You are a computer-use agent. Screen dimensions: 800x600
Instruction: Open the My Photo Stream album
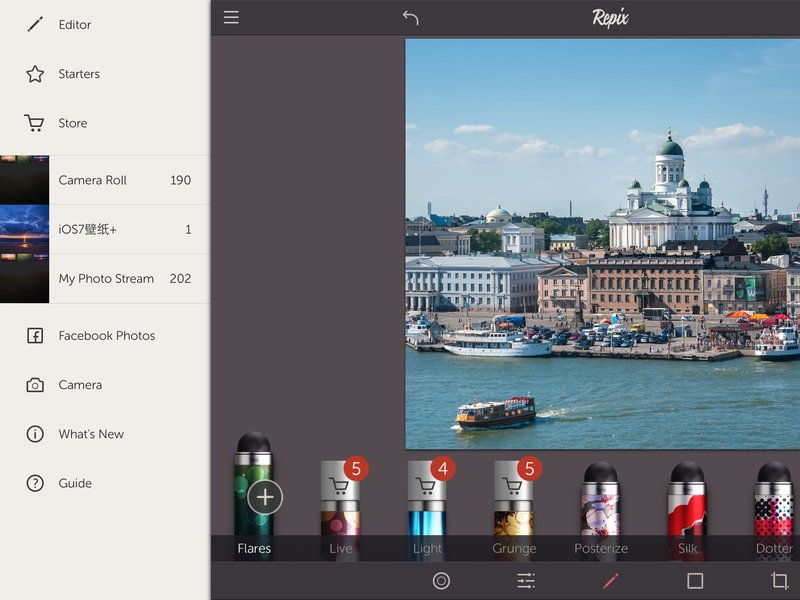pyautogui.click(x=105, y=279)
